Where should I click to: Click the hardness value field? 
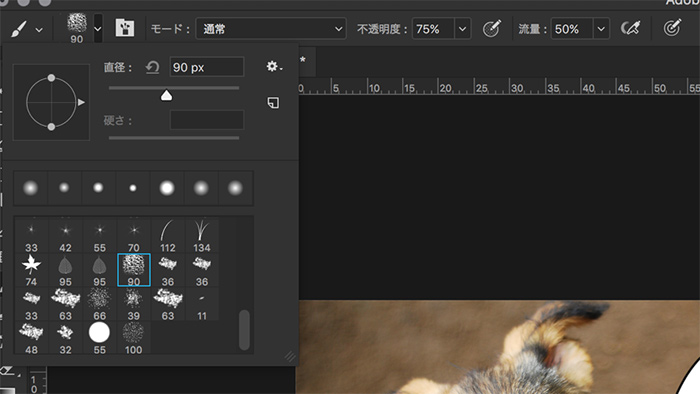(207, 120)
